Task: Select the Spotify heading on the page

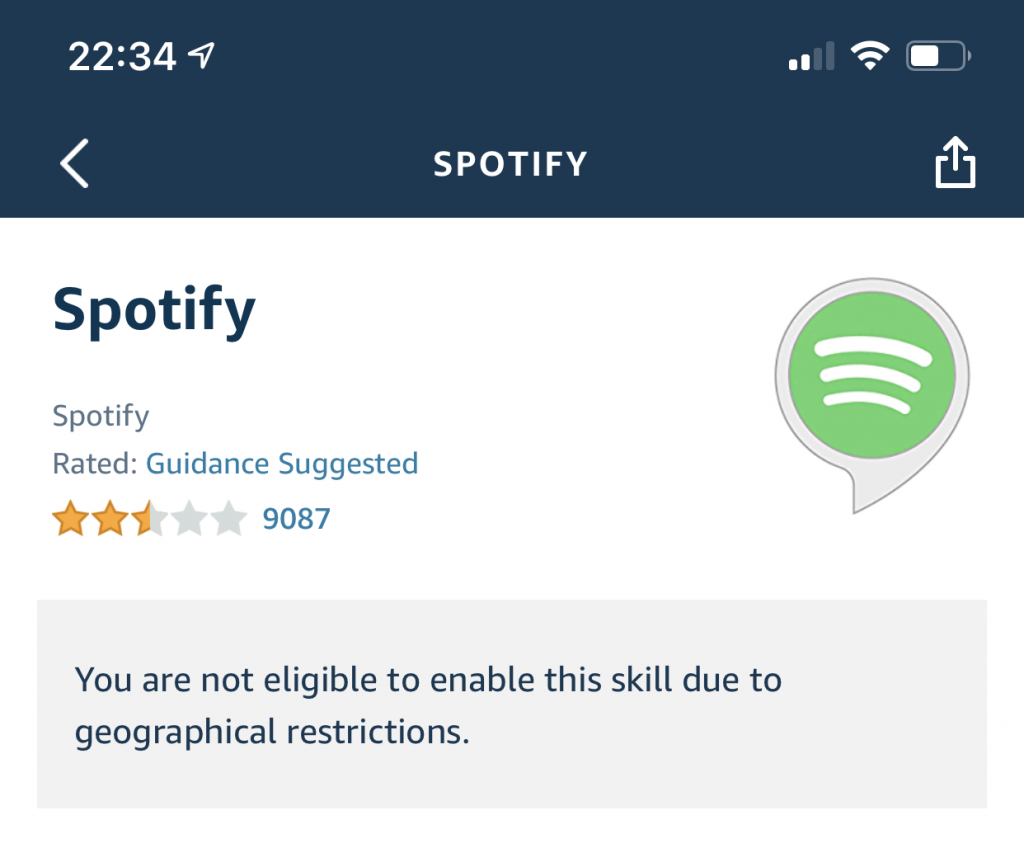Action: (153, 310)
